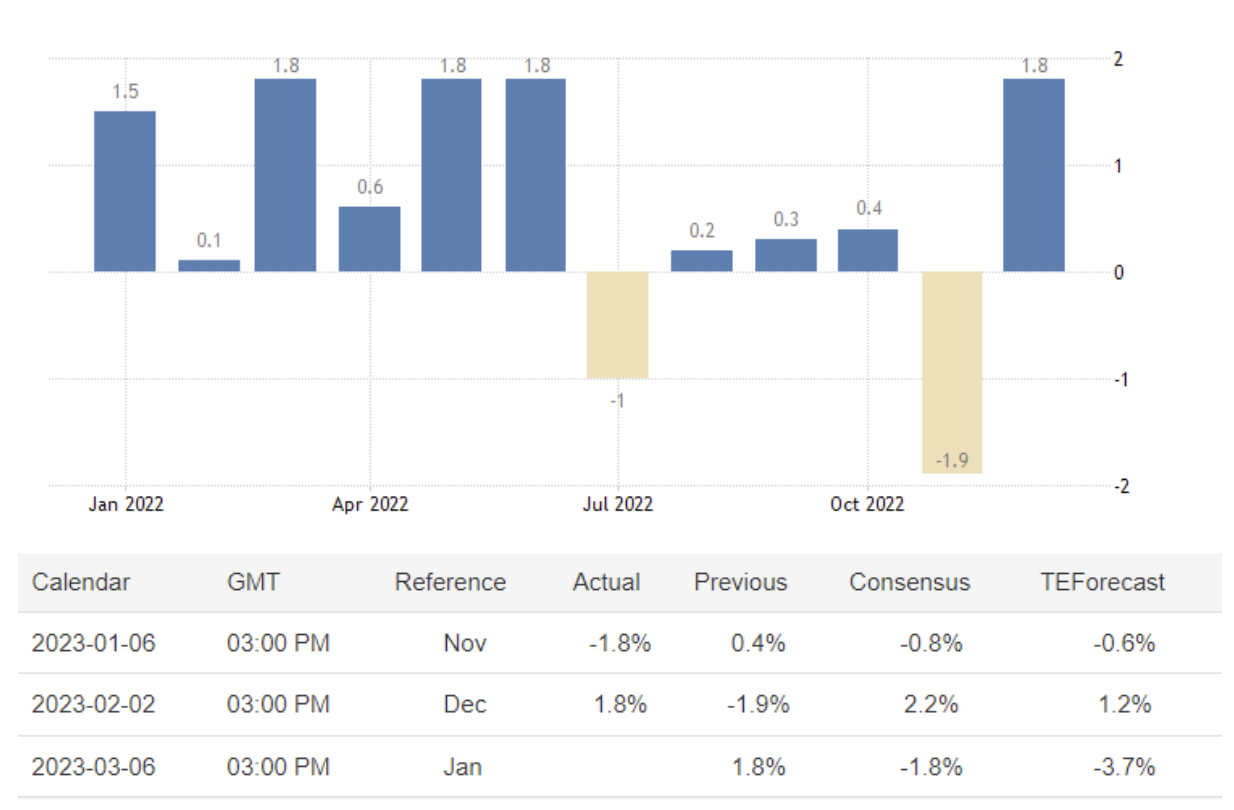
Task: Click the rightmost 1.8 bar in chart
Action: pos(1034,175)
